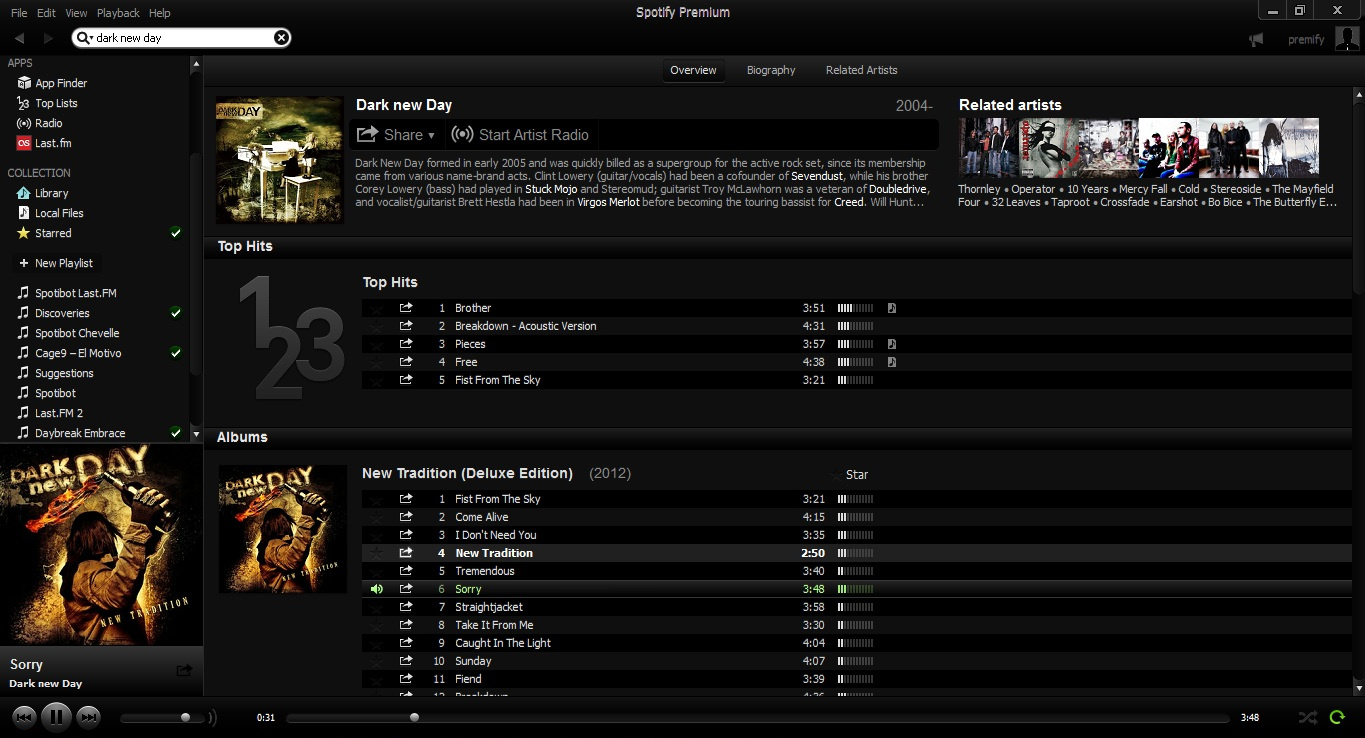Click the Dark new Day artist thumbnail
Screen dimensions: 1365x738
coord(280,160)
